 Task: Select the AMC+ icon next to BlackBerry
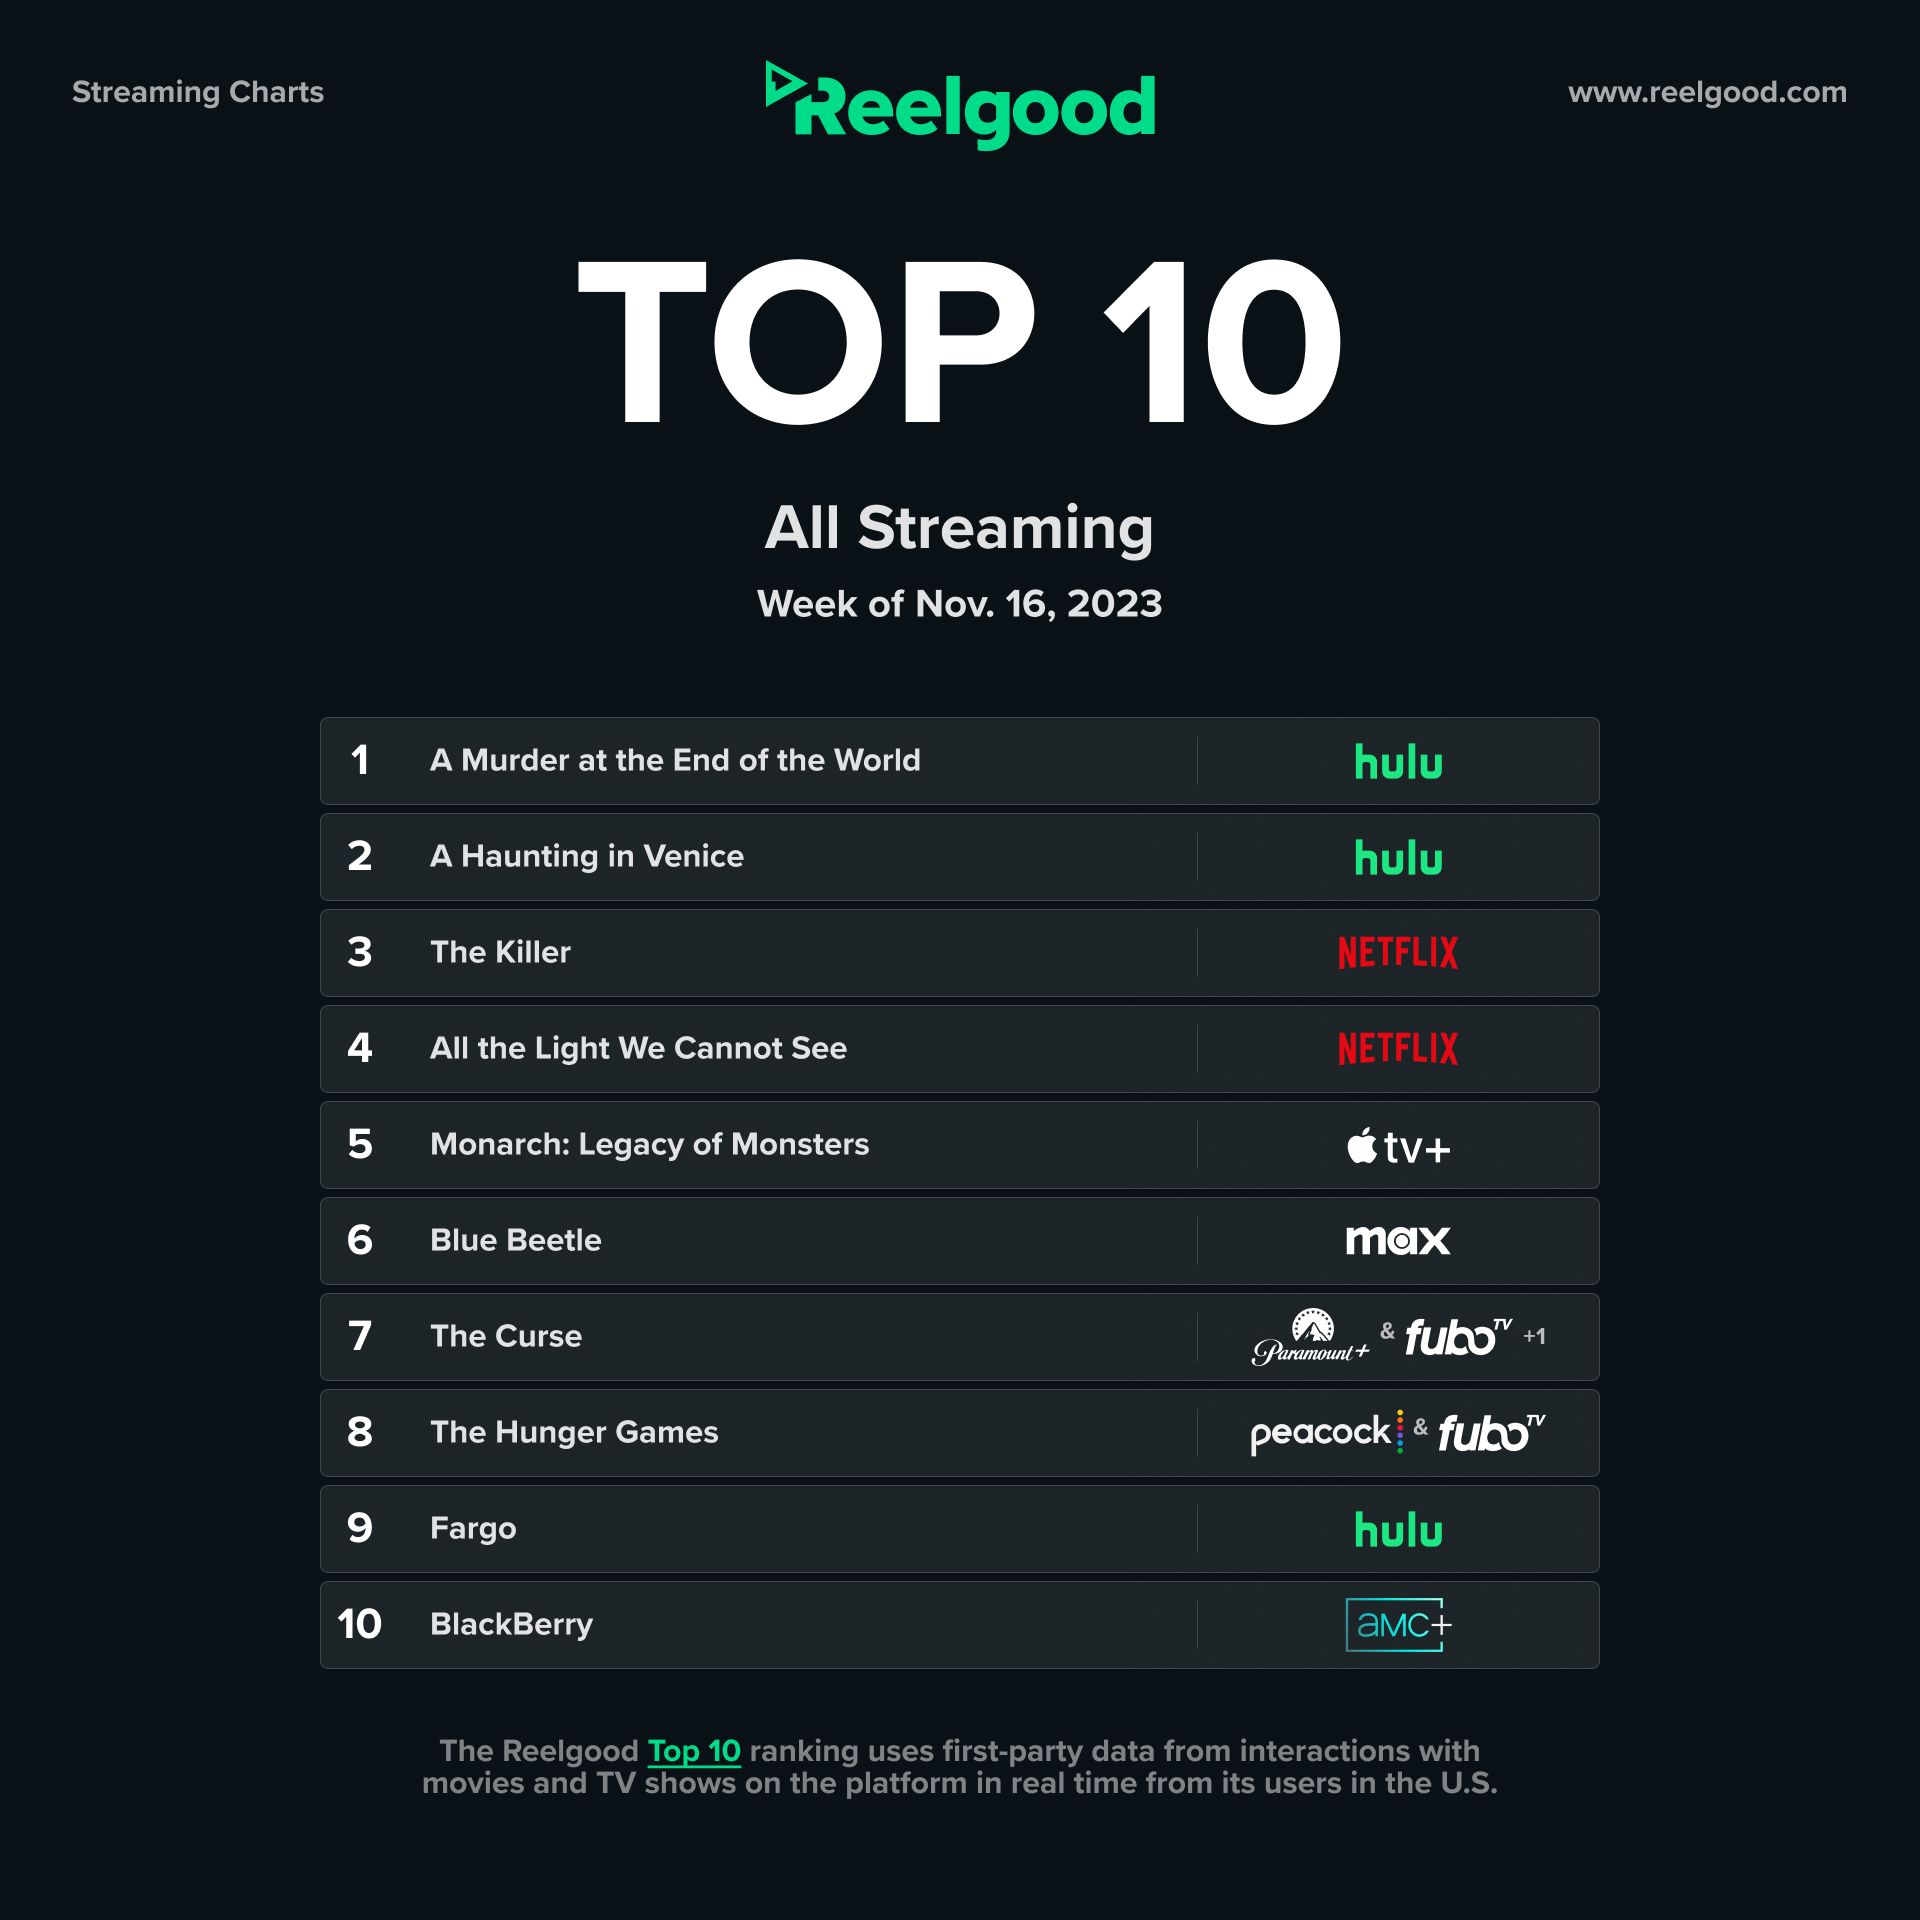1424,1625
